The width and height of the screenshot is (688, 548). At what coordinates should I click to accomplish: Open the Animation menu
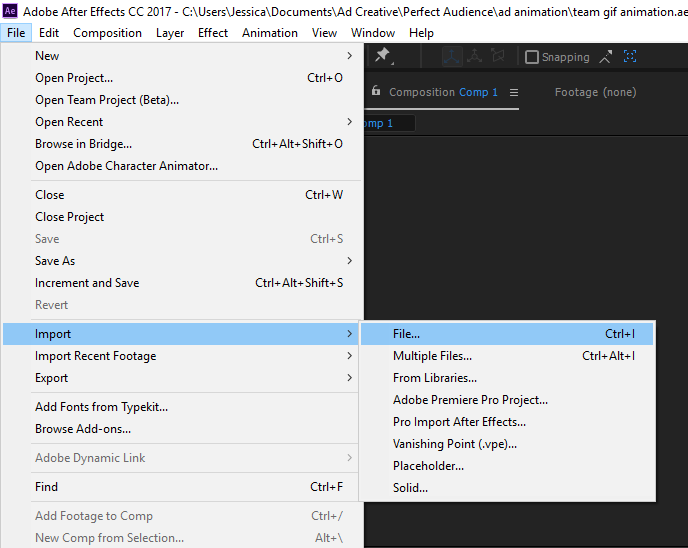pos(270,33)
